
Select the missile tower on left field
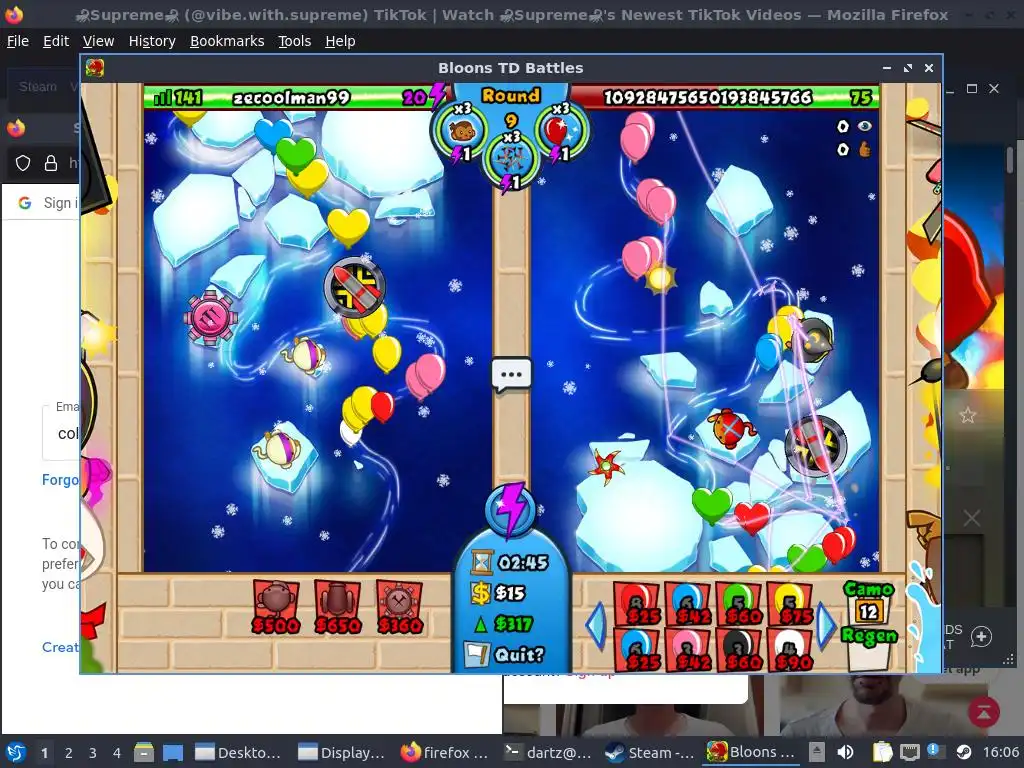coord(355,285)
